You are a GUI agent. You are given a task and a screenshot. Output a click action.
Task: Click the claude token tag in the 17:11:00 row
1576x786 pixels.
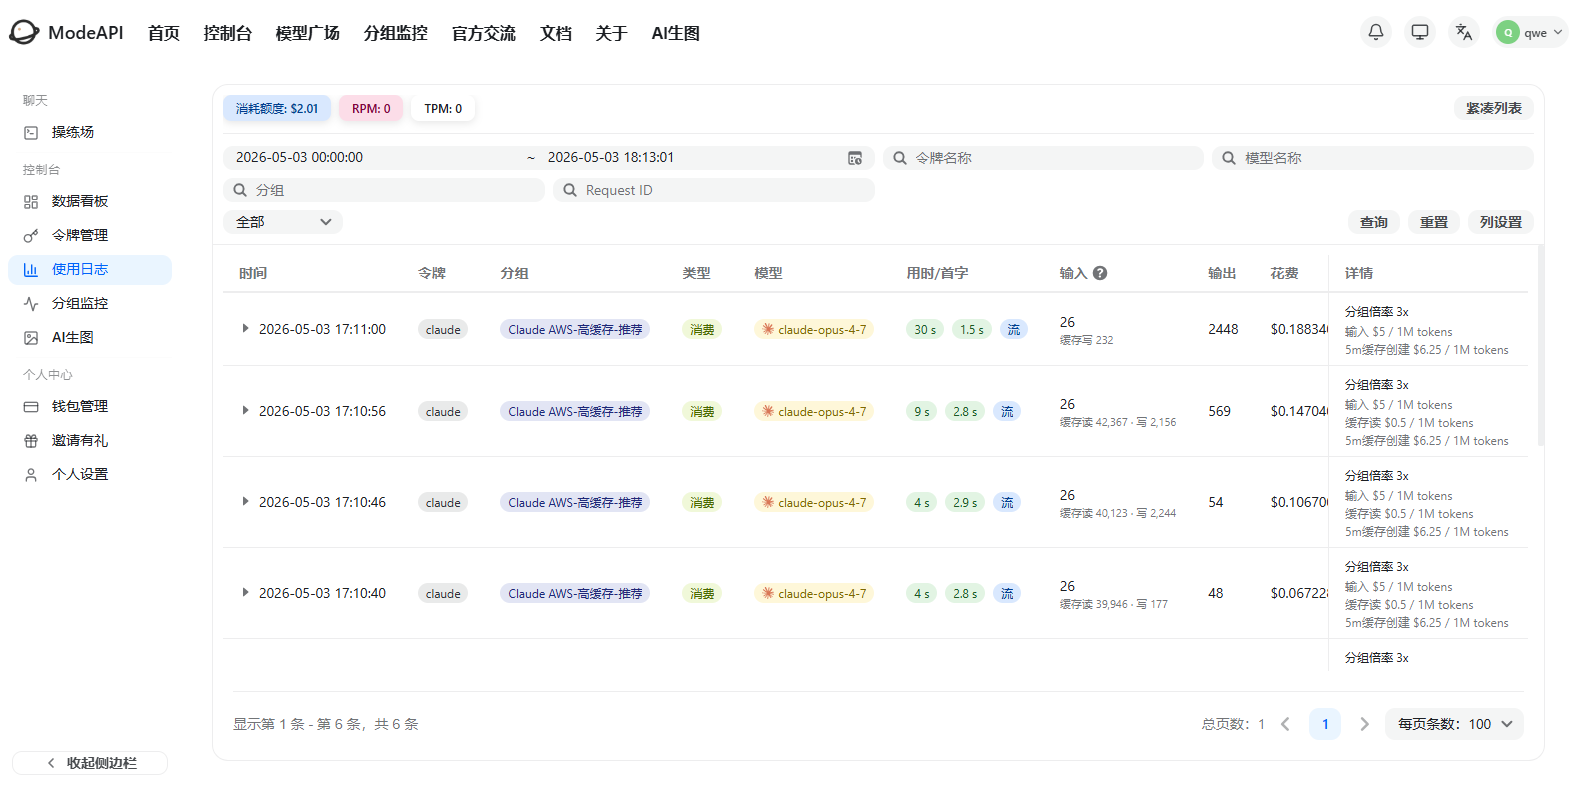pyautogui.click(x=443, y=329)
